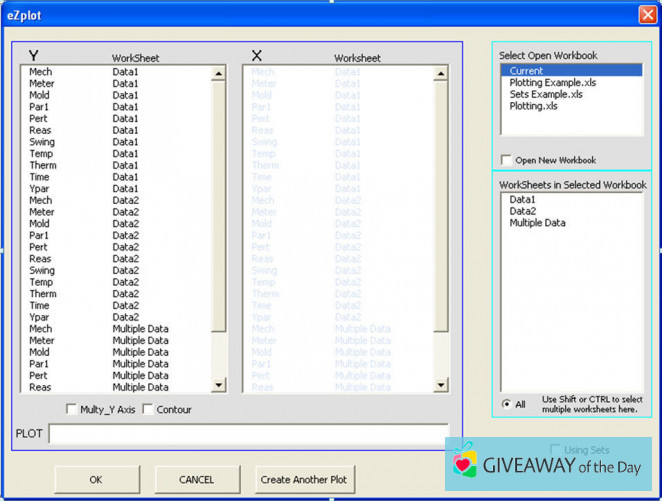The width and height of the screenshot is (662, 501).
Task: Select Sets Example.xls workbook
Action: (x=546, y=94)
